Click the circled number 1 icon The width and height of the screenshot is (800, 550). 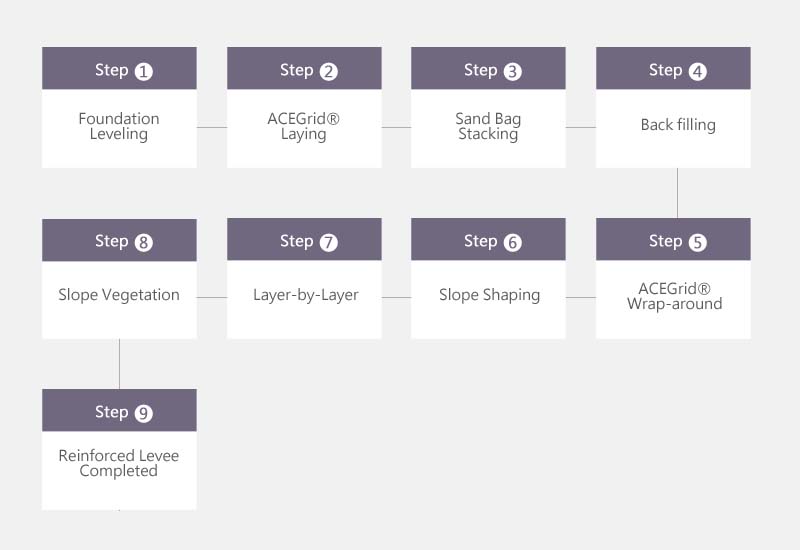coord(143,71)
